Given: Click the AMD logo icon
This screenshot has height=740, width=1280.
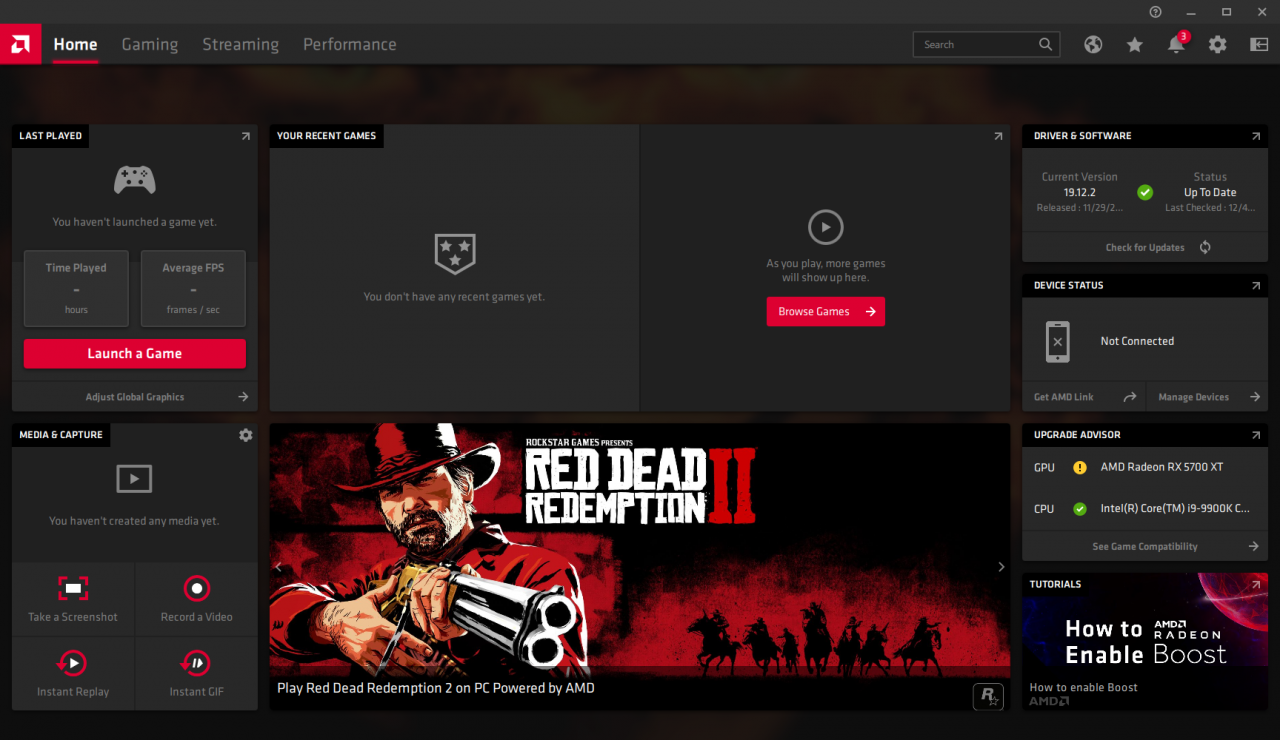Looking at the screenshot, I should pyautogui.click(x=20, y=44).
